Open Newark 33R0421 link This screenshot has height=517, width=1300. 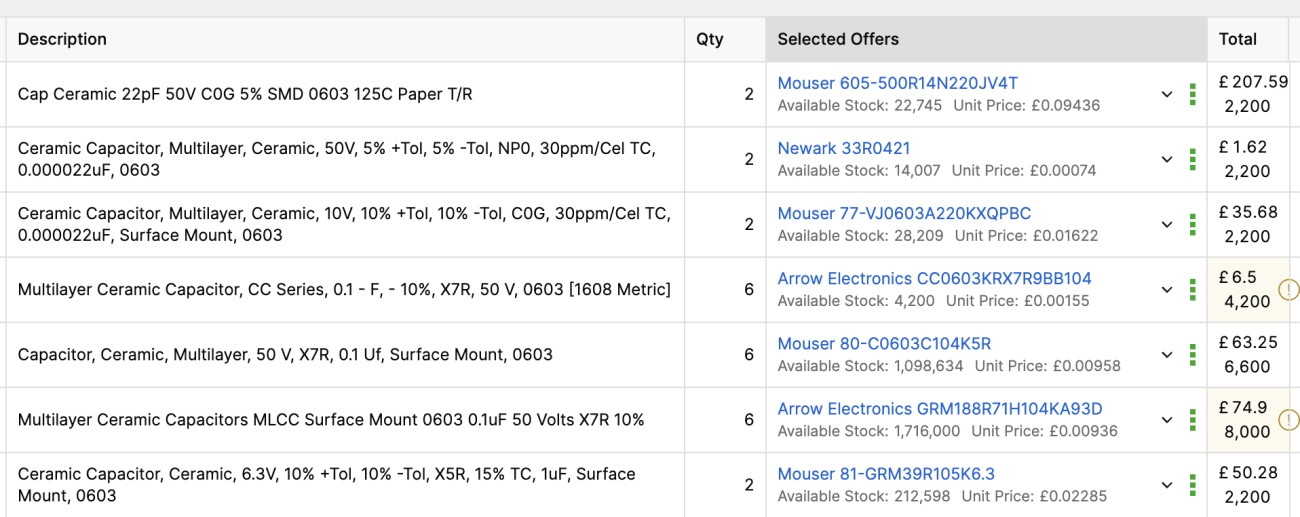coord(844,148)
